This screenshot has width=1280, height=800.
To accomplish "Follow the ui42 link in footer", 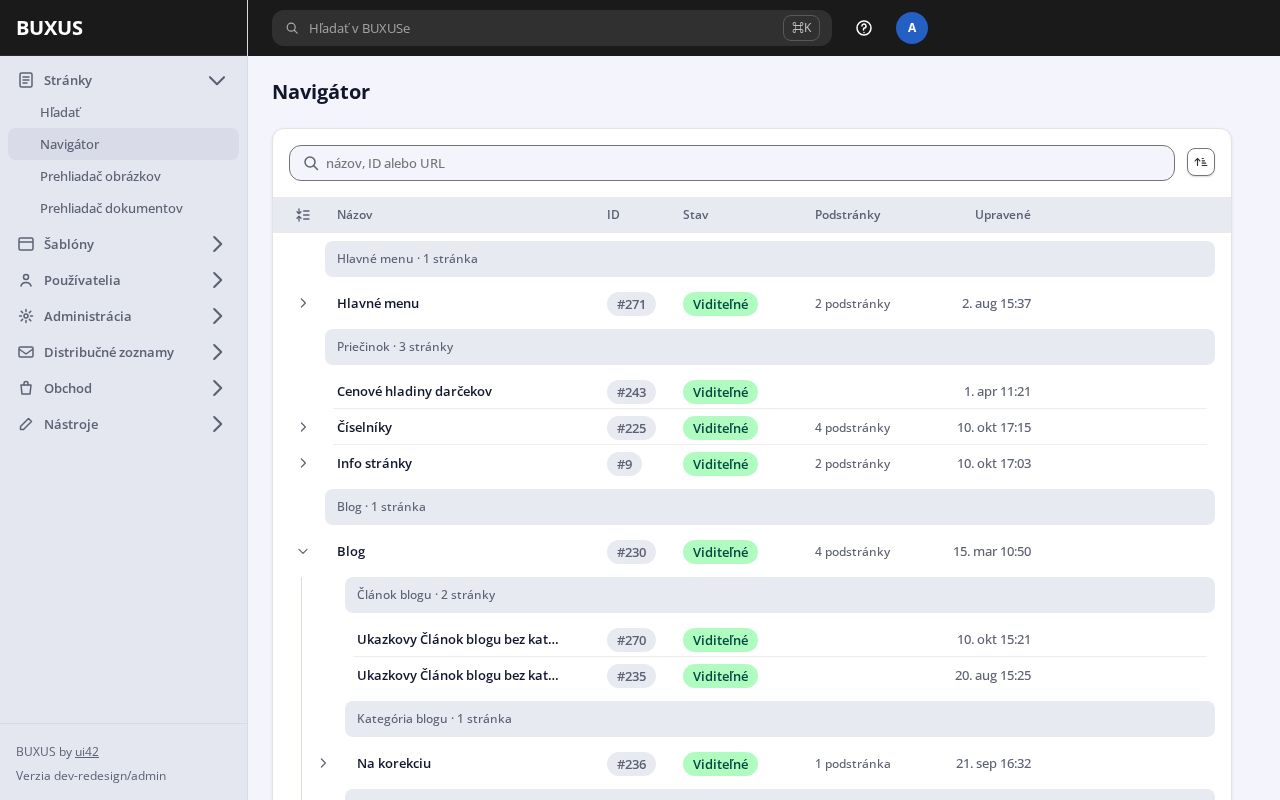I will (x=87, y=752).
